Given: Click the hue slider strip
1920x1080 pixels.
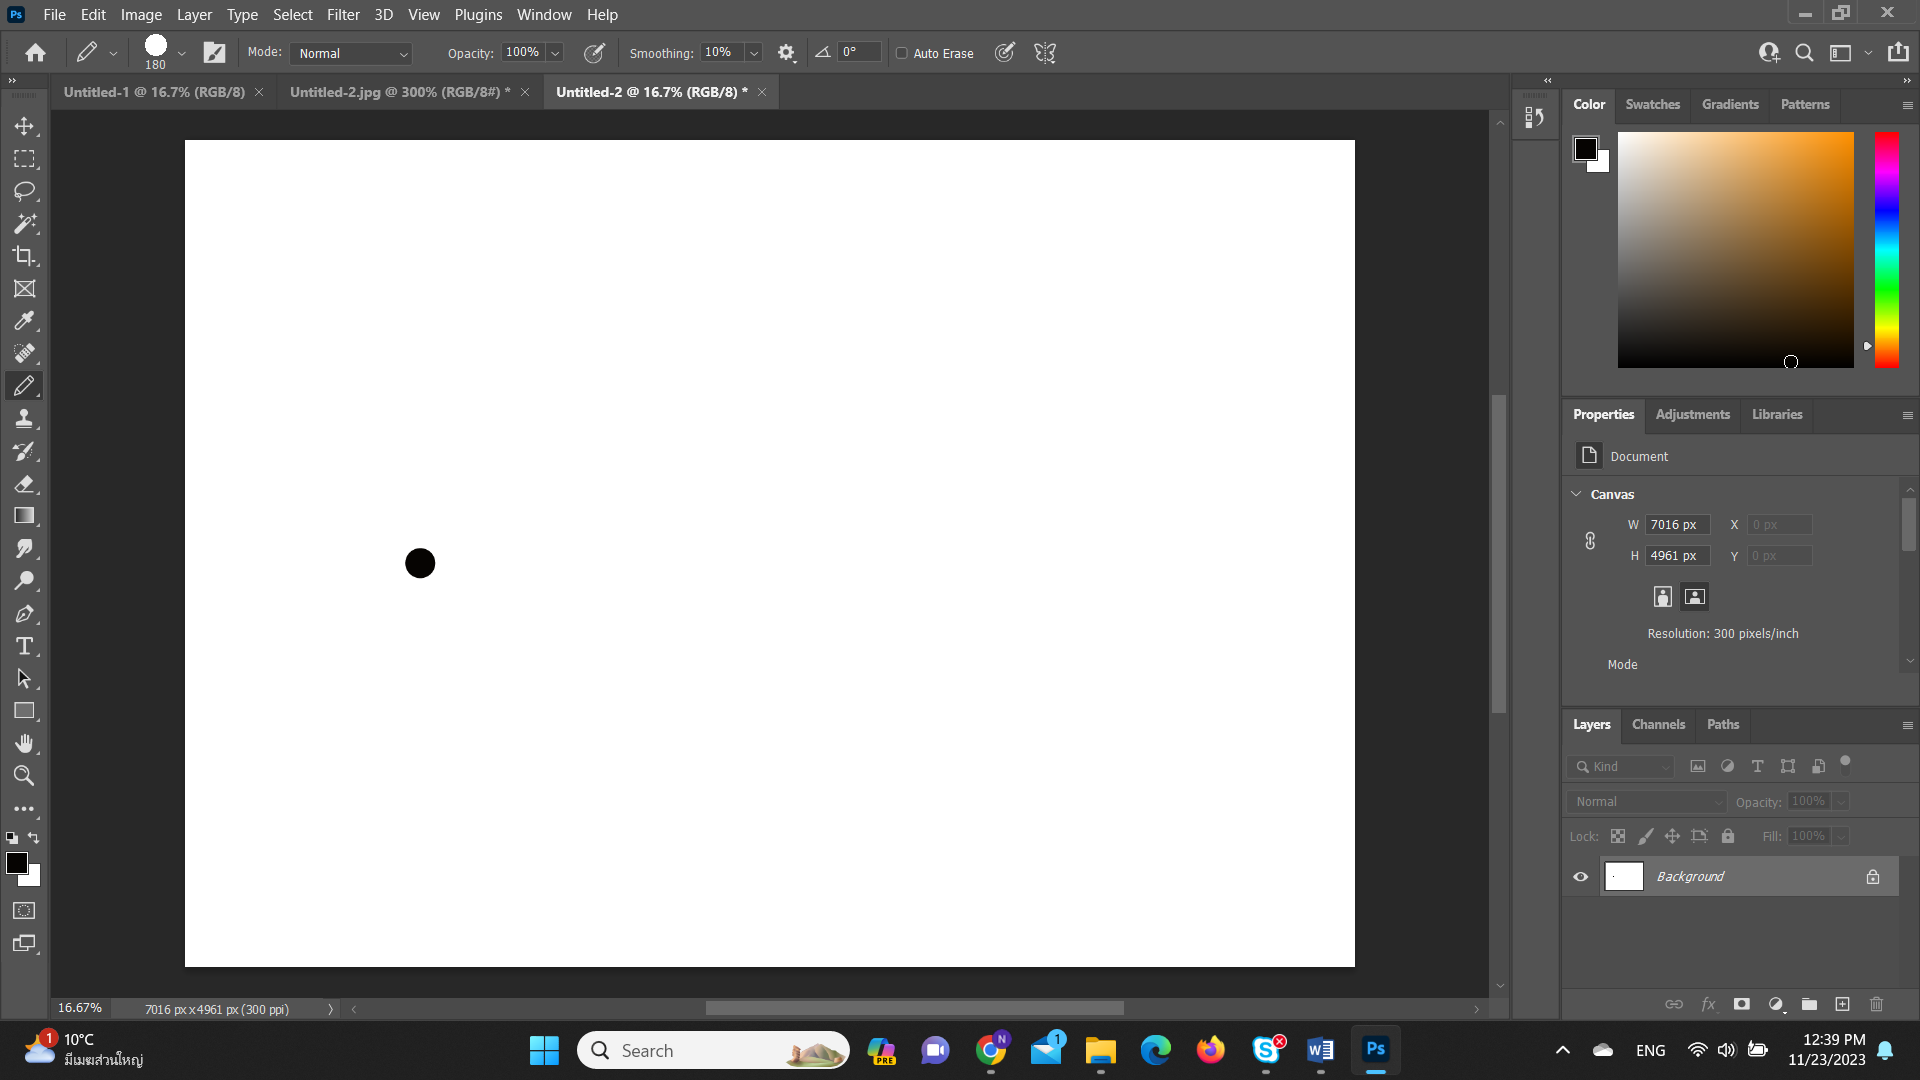Looking at the screenshot, I should point(1886,249).
